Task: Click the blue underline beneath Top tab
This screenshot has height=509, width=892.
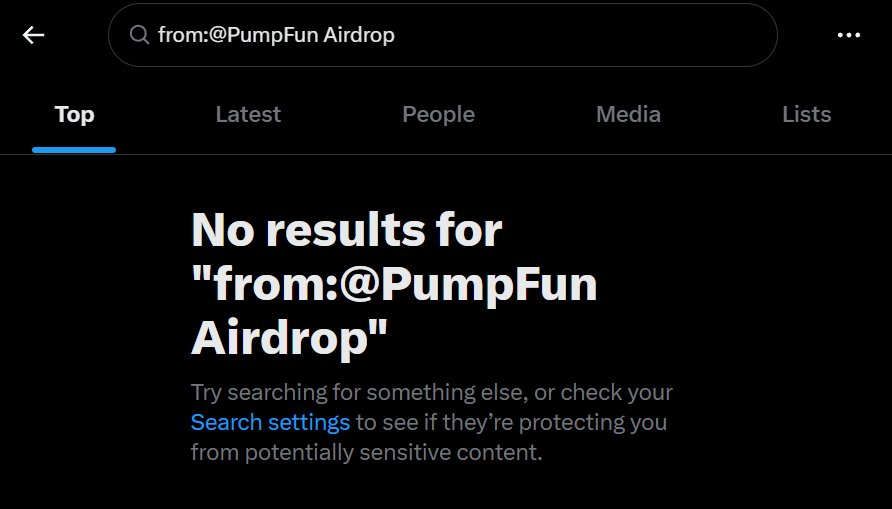Action: coord(74,150)
